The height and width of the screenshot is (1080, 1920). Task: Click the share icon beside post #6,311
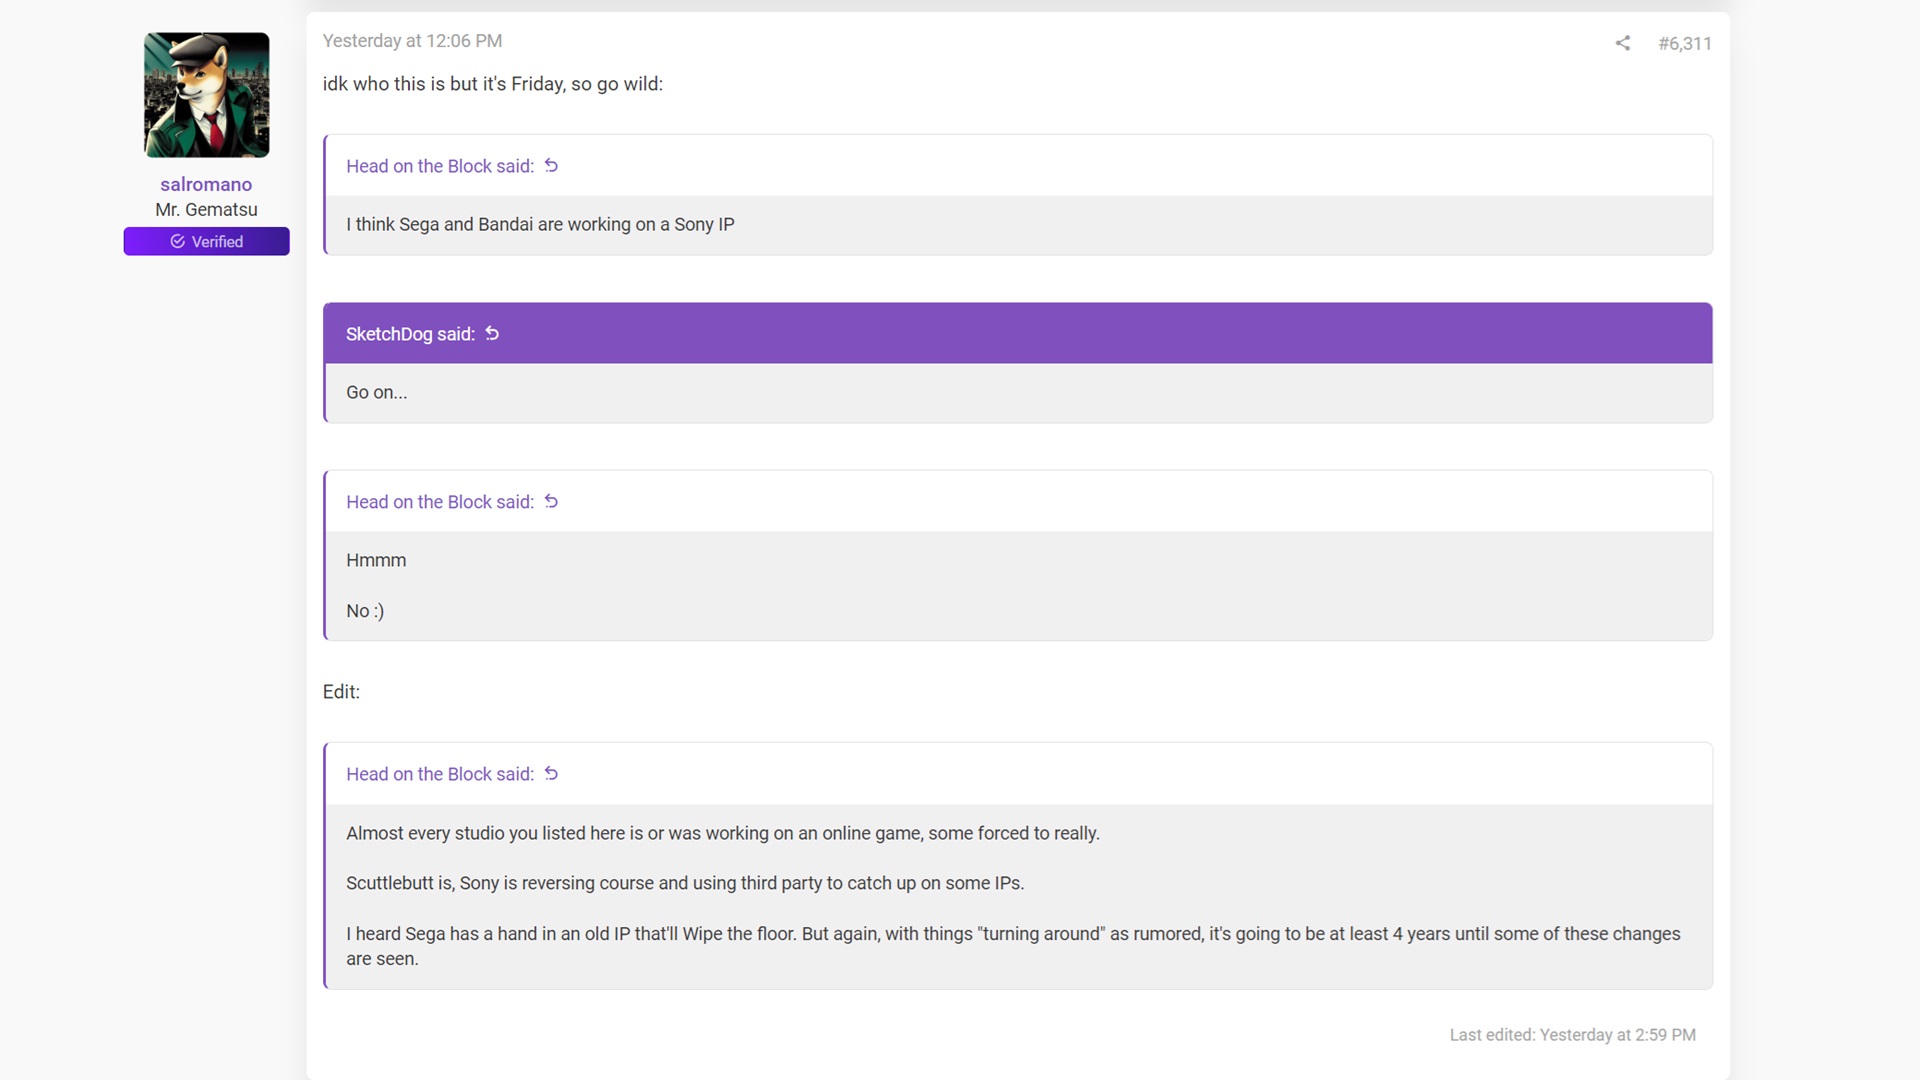1622,43
